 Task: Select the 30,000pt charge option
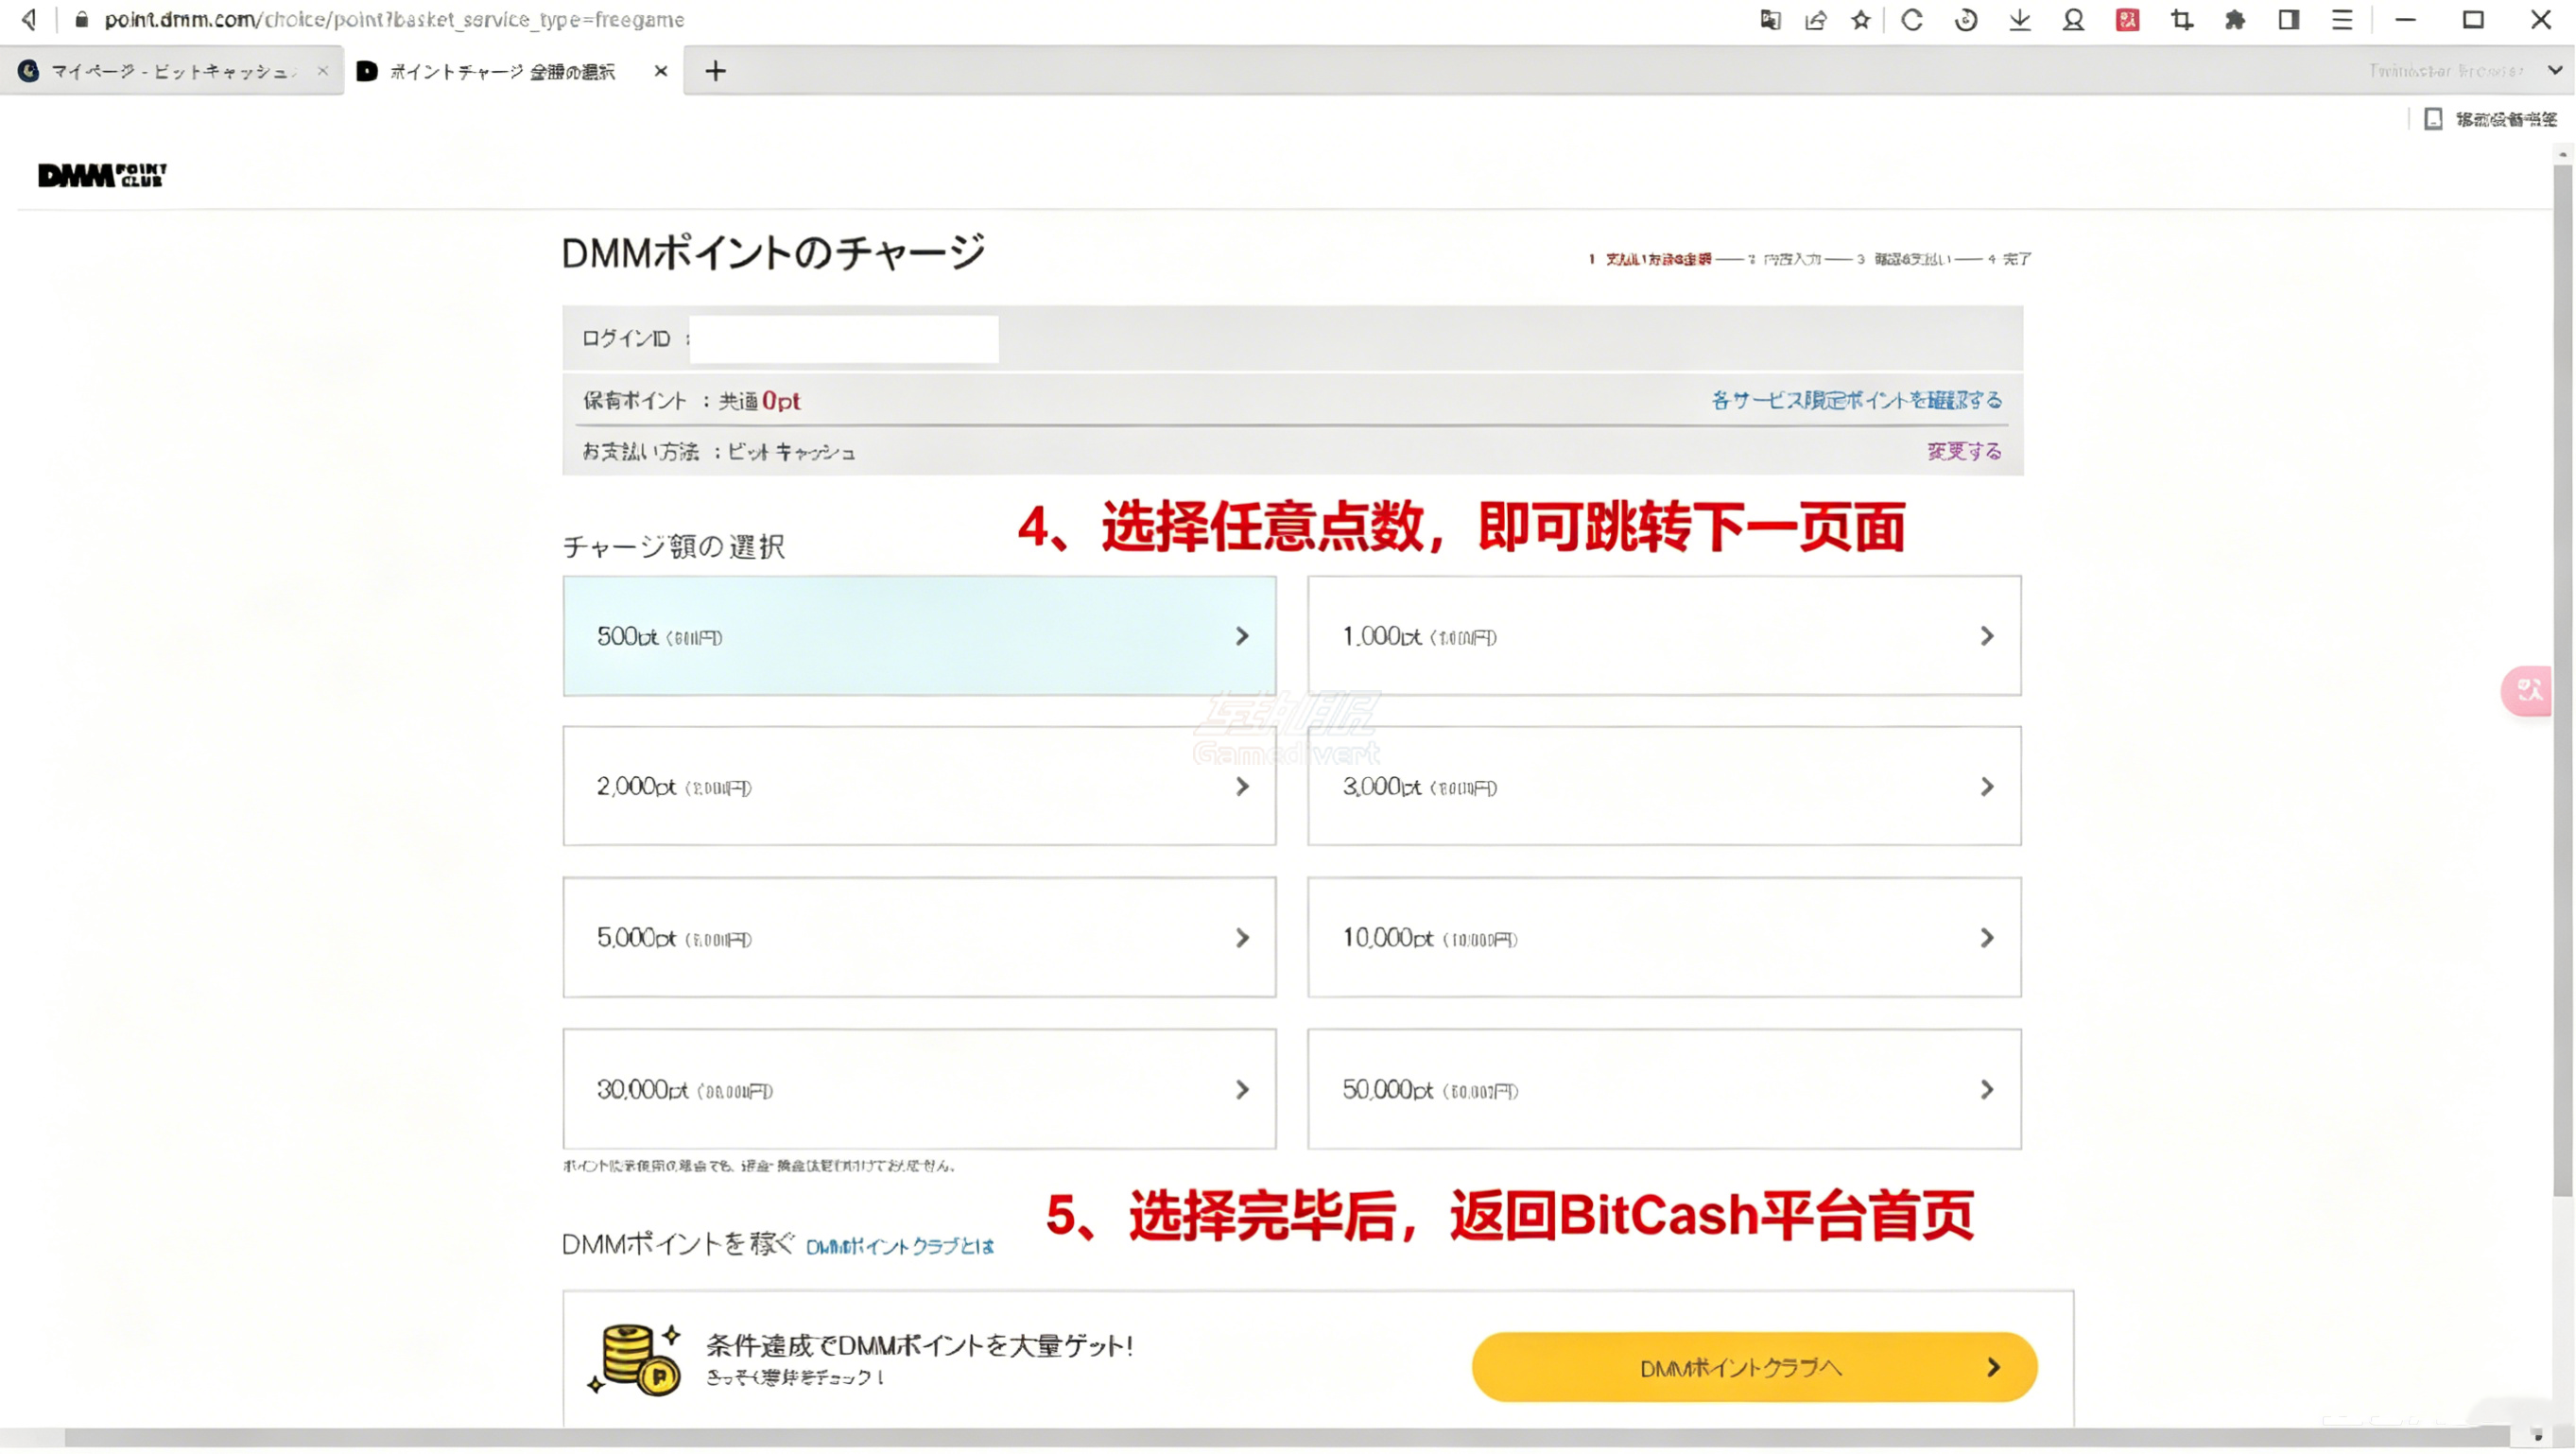click(919, 1089)
